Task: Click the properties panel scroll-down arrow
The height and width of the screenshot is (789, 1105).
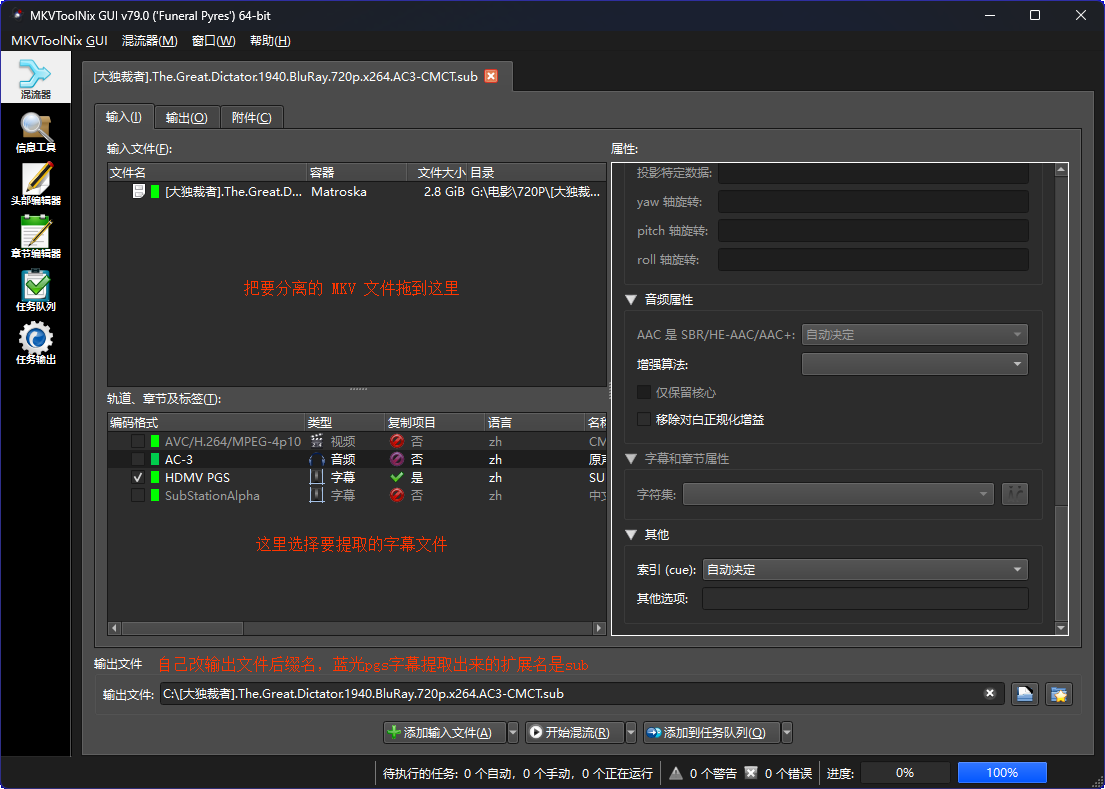Action: [1061, 628]
